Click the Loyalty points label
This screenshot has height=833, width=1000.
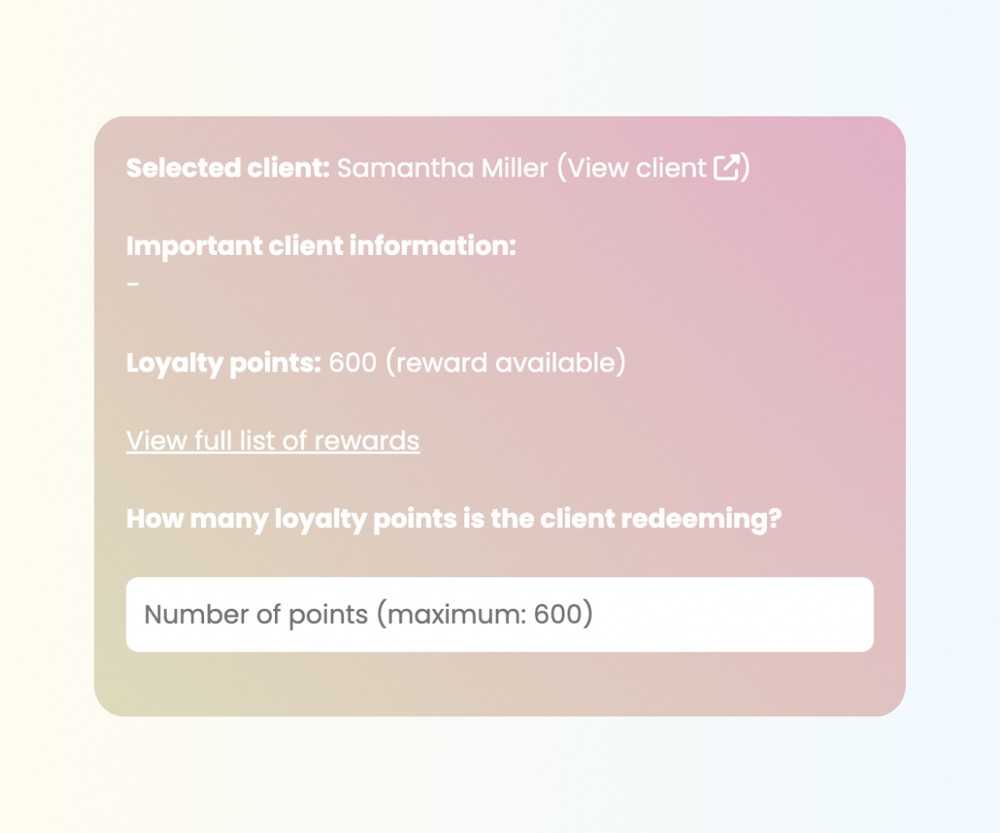coord(223,362)
